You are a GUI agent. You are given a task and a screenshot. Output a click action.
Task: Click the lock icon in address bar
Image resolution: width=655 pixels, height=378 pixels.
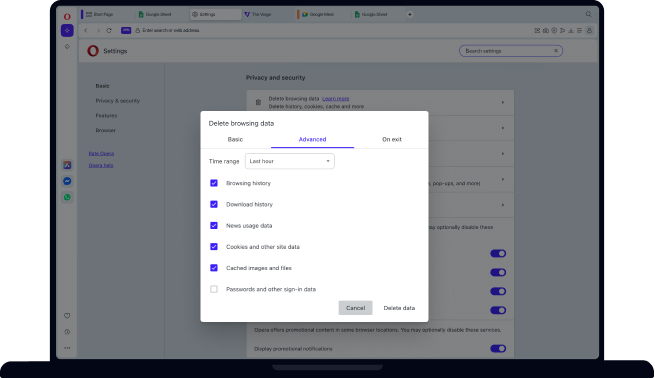coord(137,30)
